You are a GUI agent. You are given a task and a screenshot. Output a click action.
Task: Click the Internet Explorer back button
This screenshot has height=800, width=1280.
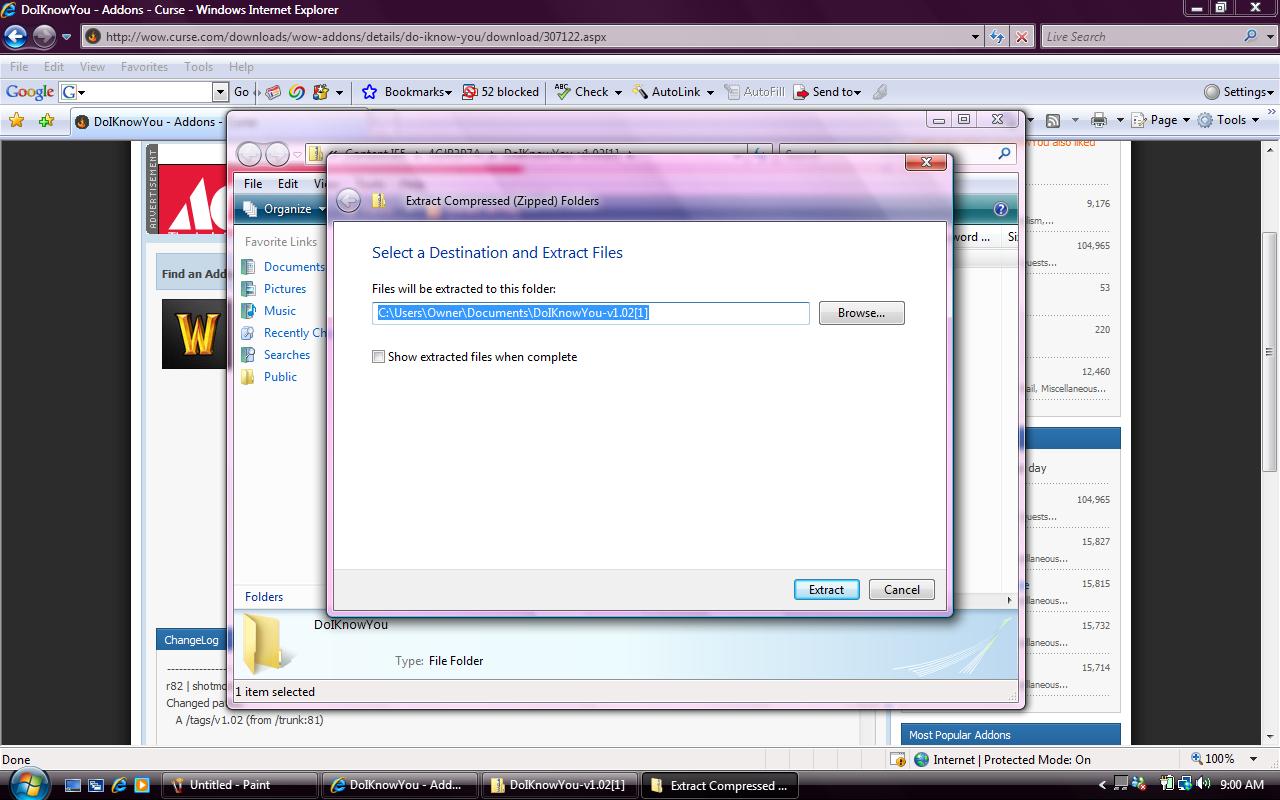click(16, 37)
